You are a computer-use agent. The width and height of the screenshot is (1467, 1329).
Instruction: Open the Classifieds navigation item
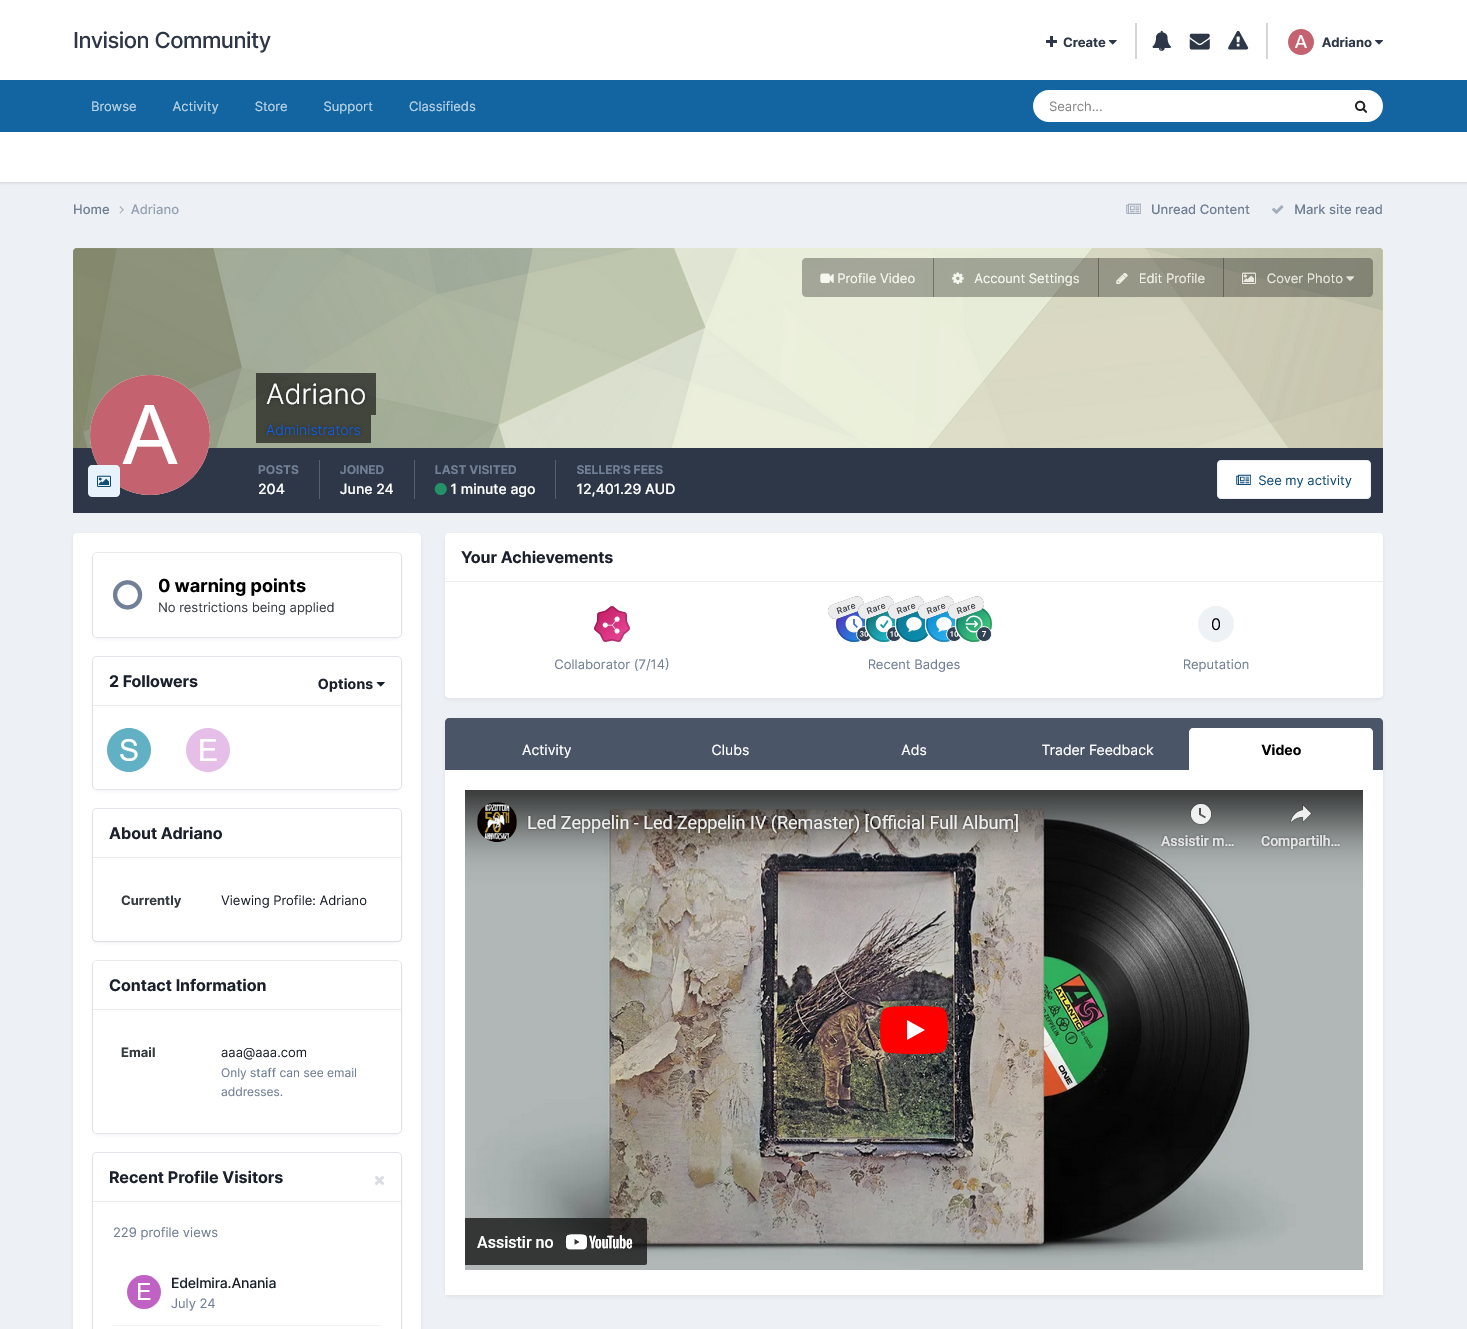coord(442,107)
